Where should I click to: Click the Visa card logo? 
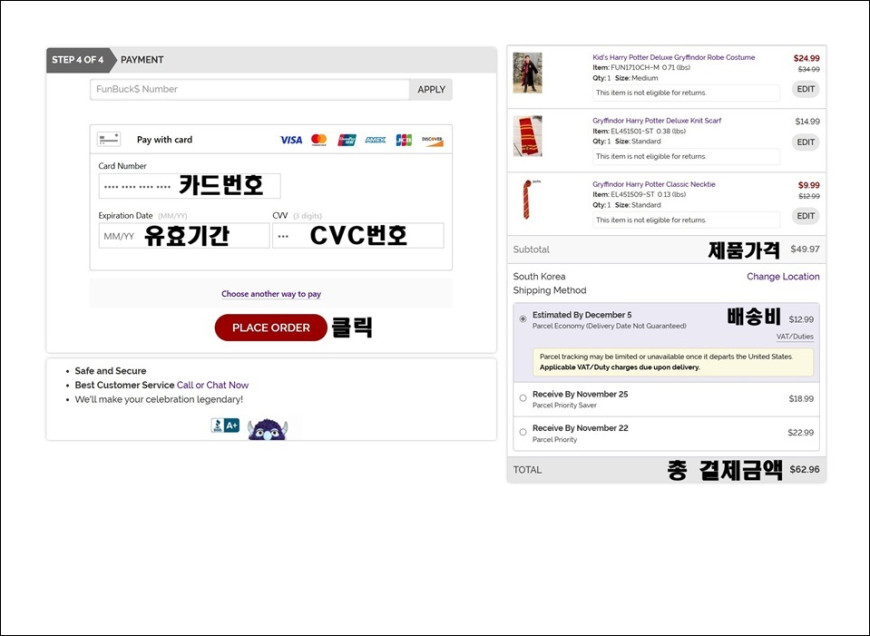(291, 140)
